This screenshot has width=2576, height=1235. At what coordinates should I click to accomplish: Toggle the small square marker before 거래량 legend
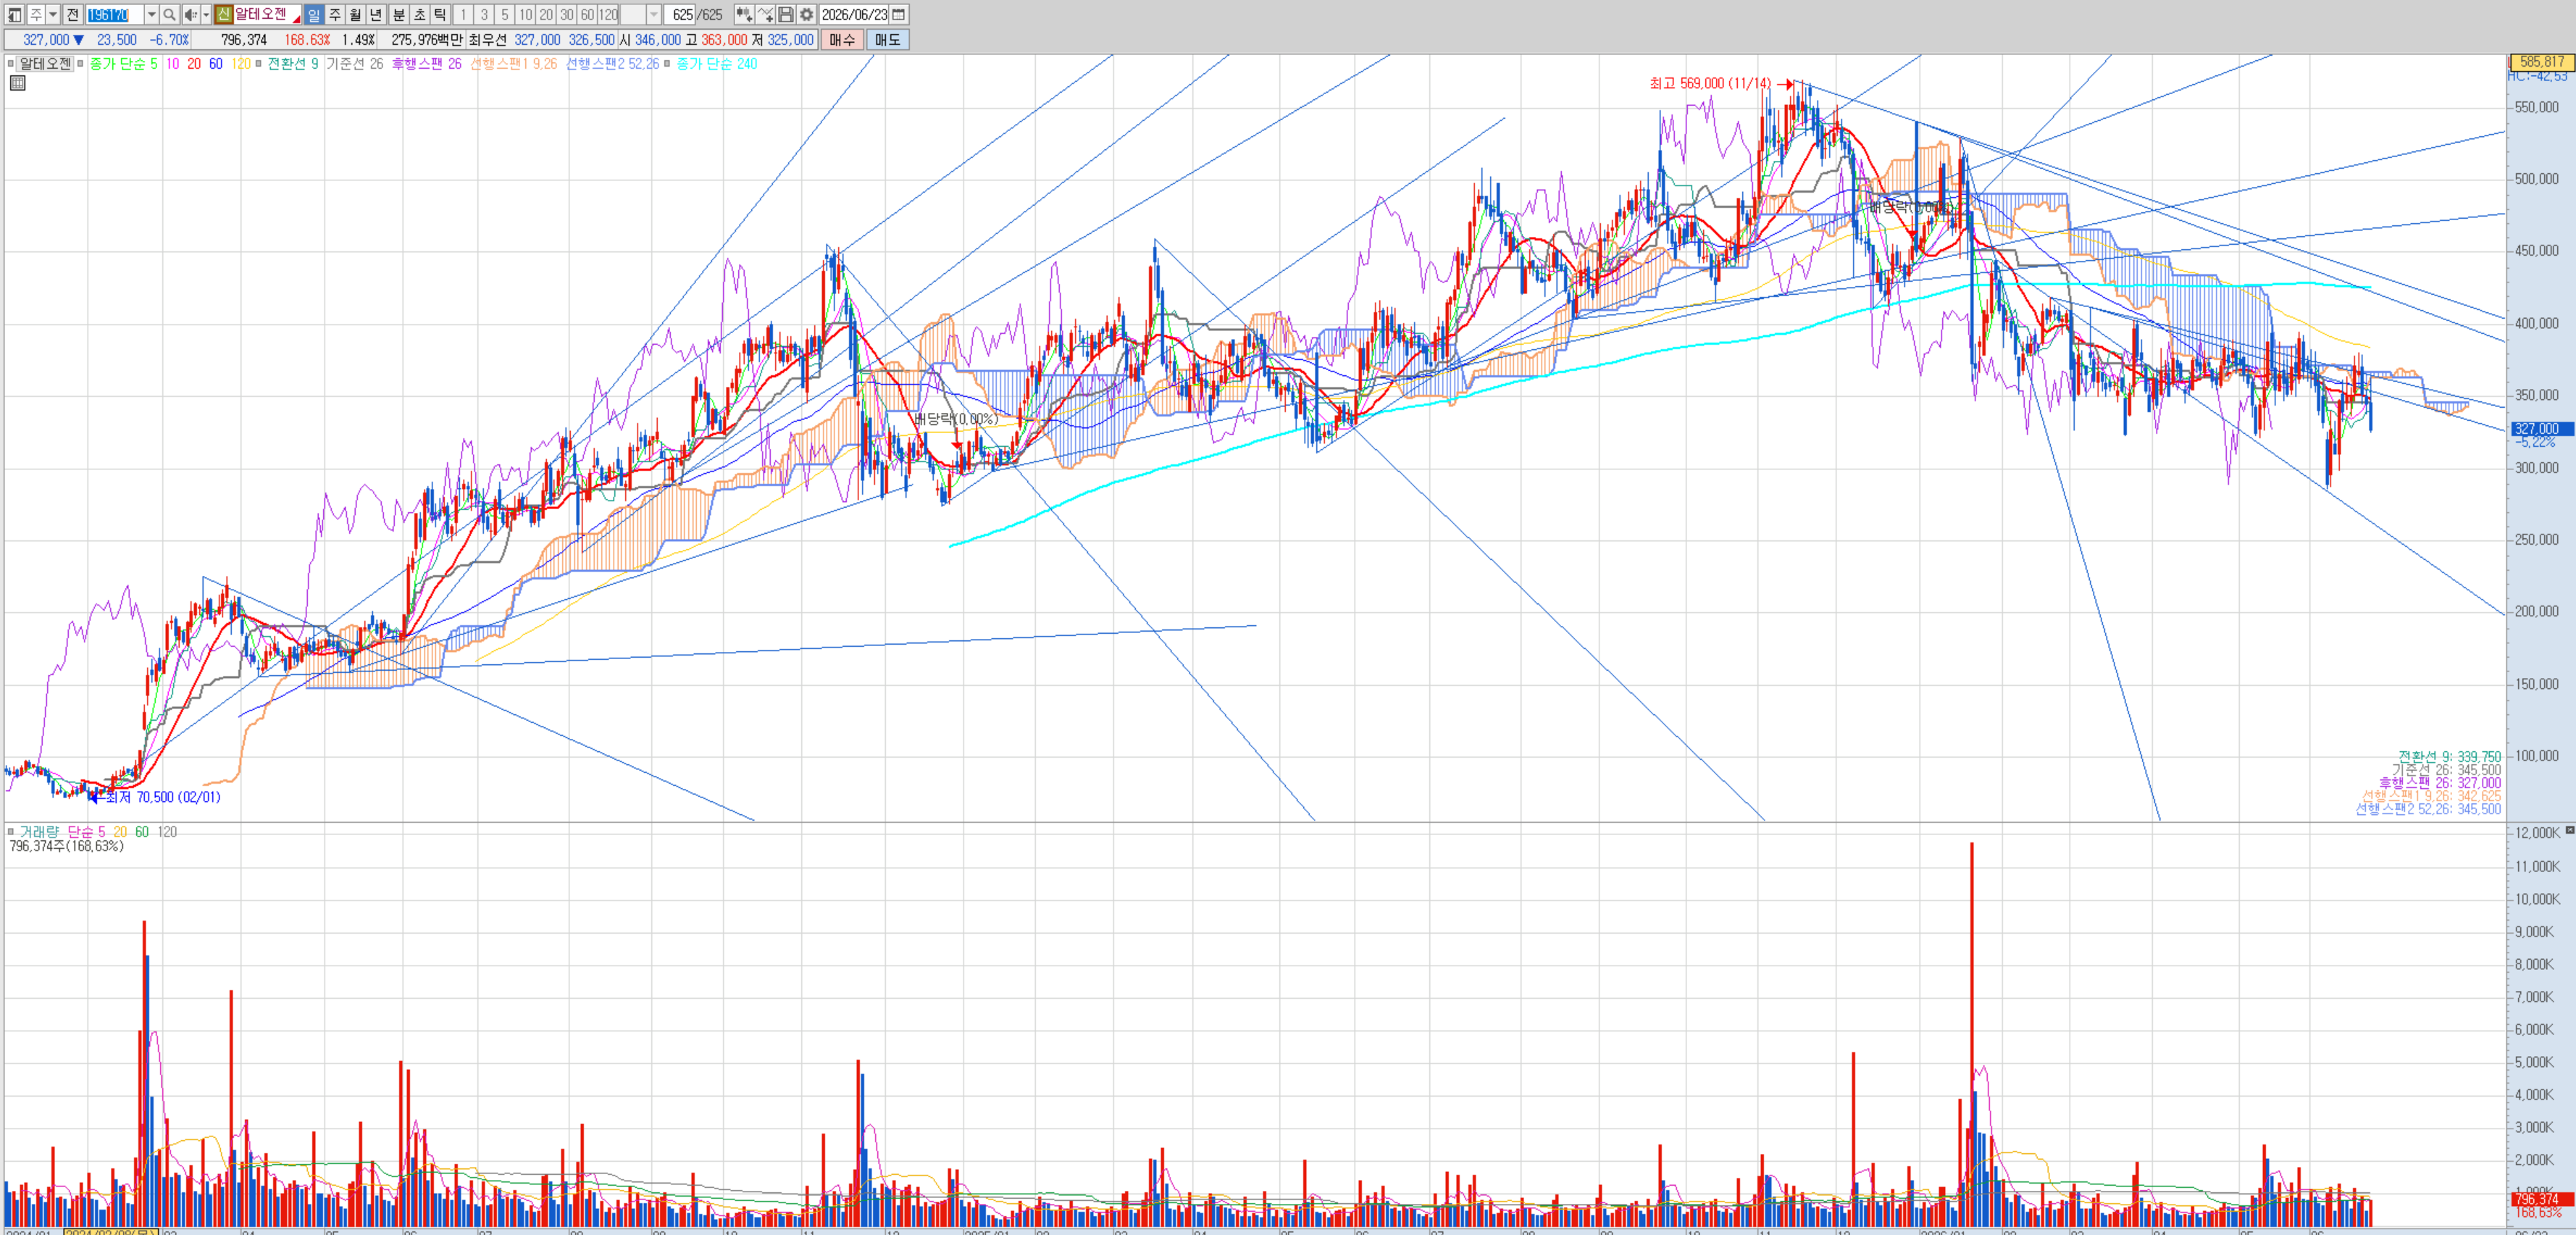(x=11, y=831)
